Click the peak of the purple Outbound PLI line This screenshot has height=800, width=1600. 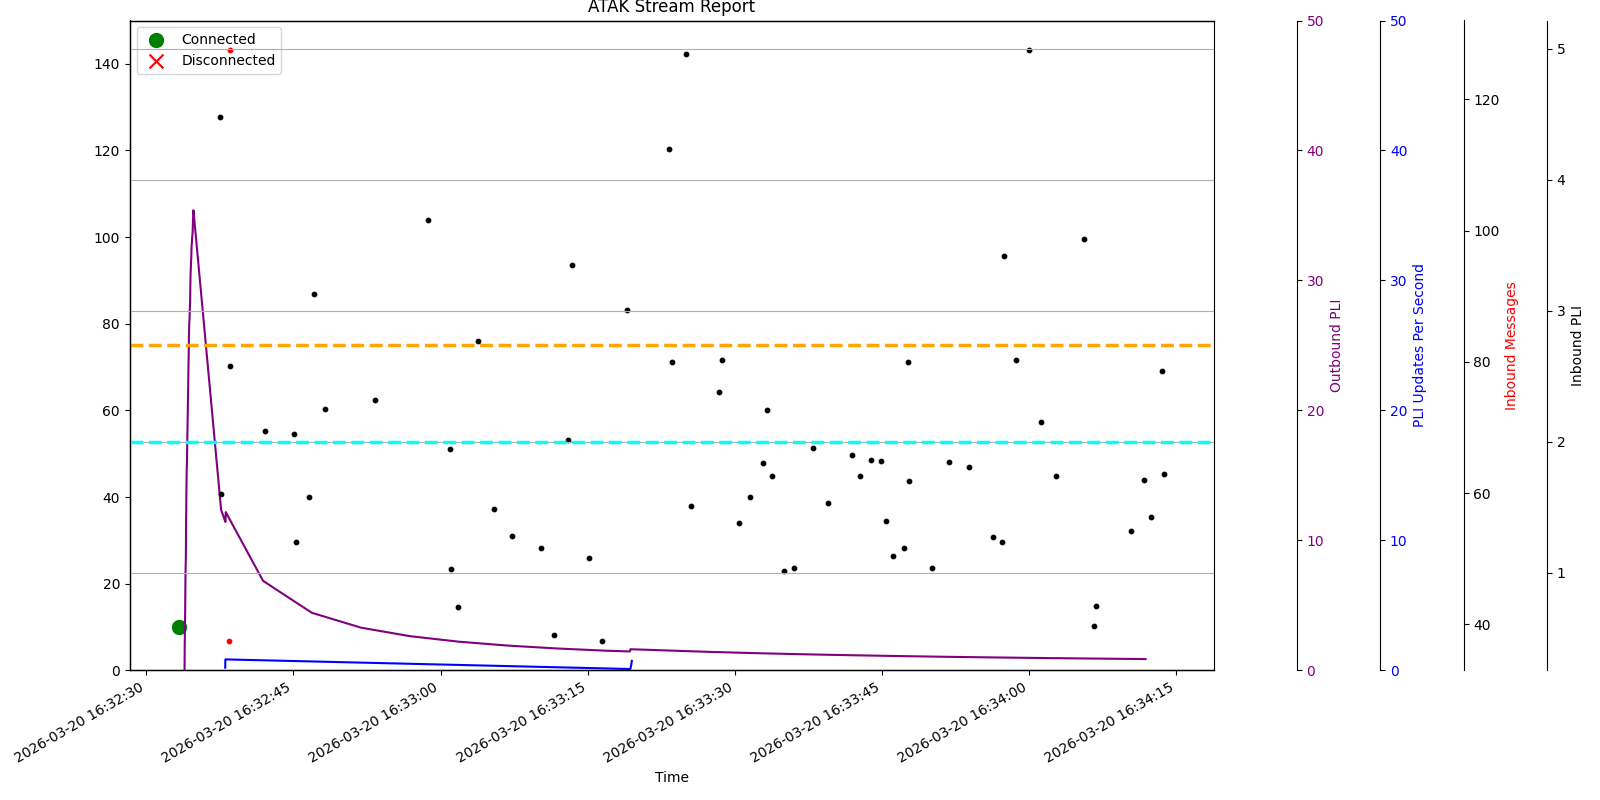tap(193, 211)
